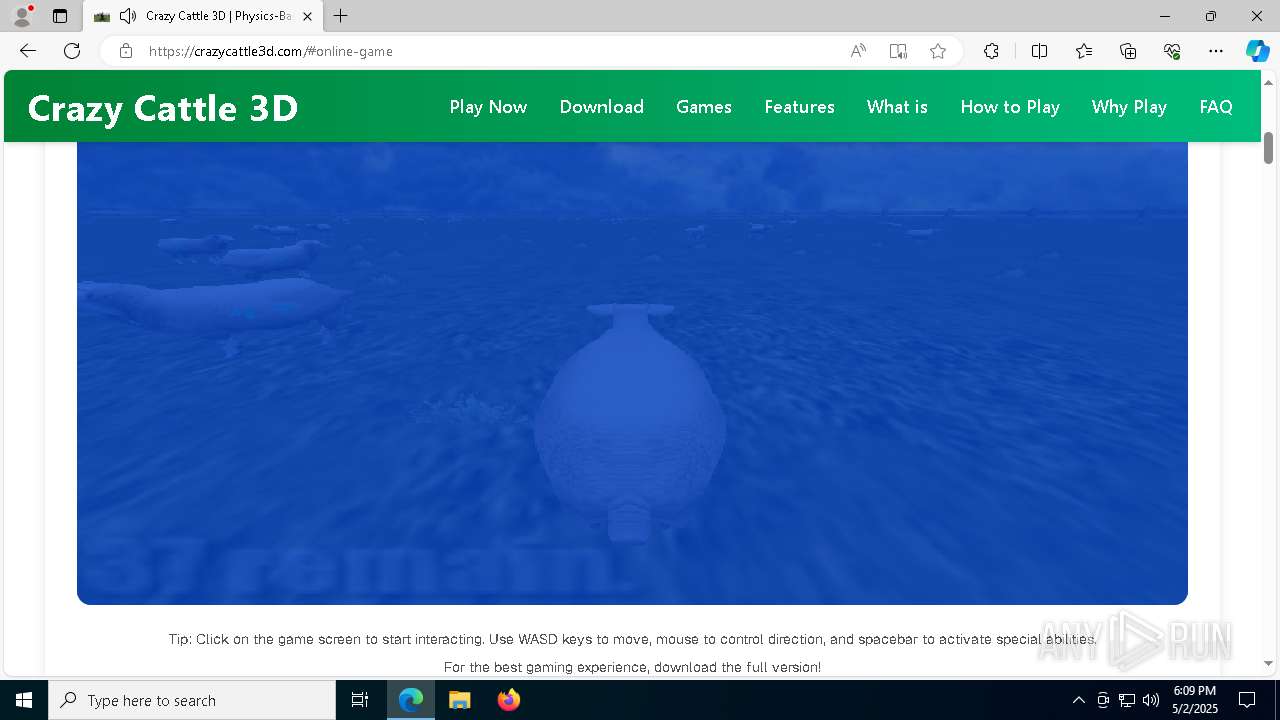
Task: Open browser Collections
Action: point(1128,51)
